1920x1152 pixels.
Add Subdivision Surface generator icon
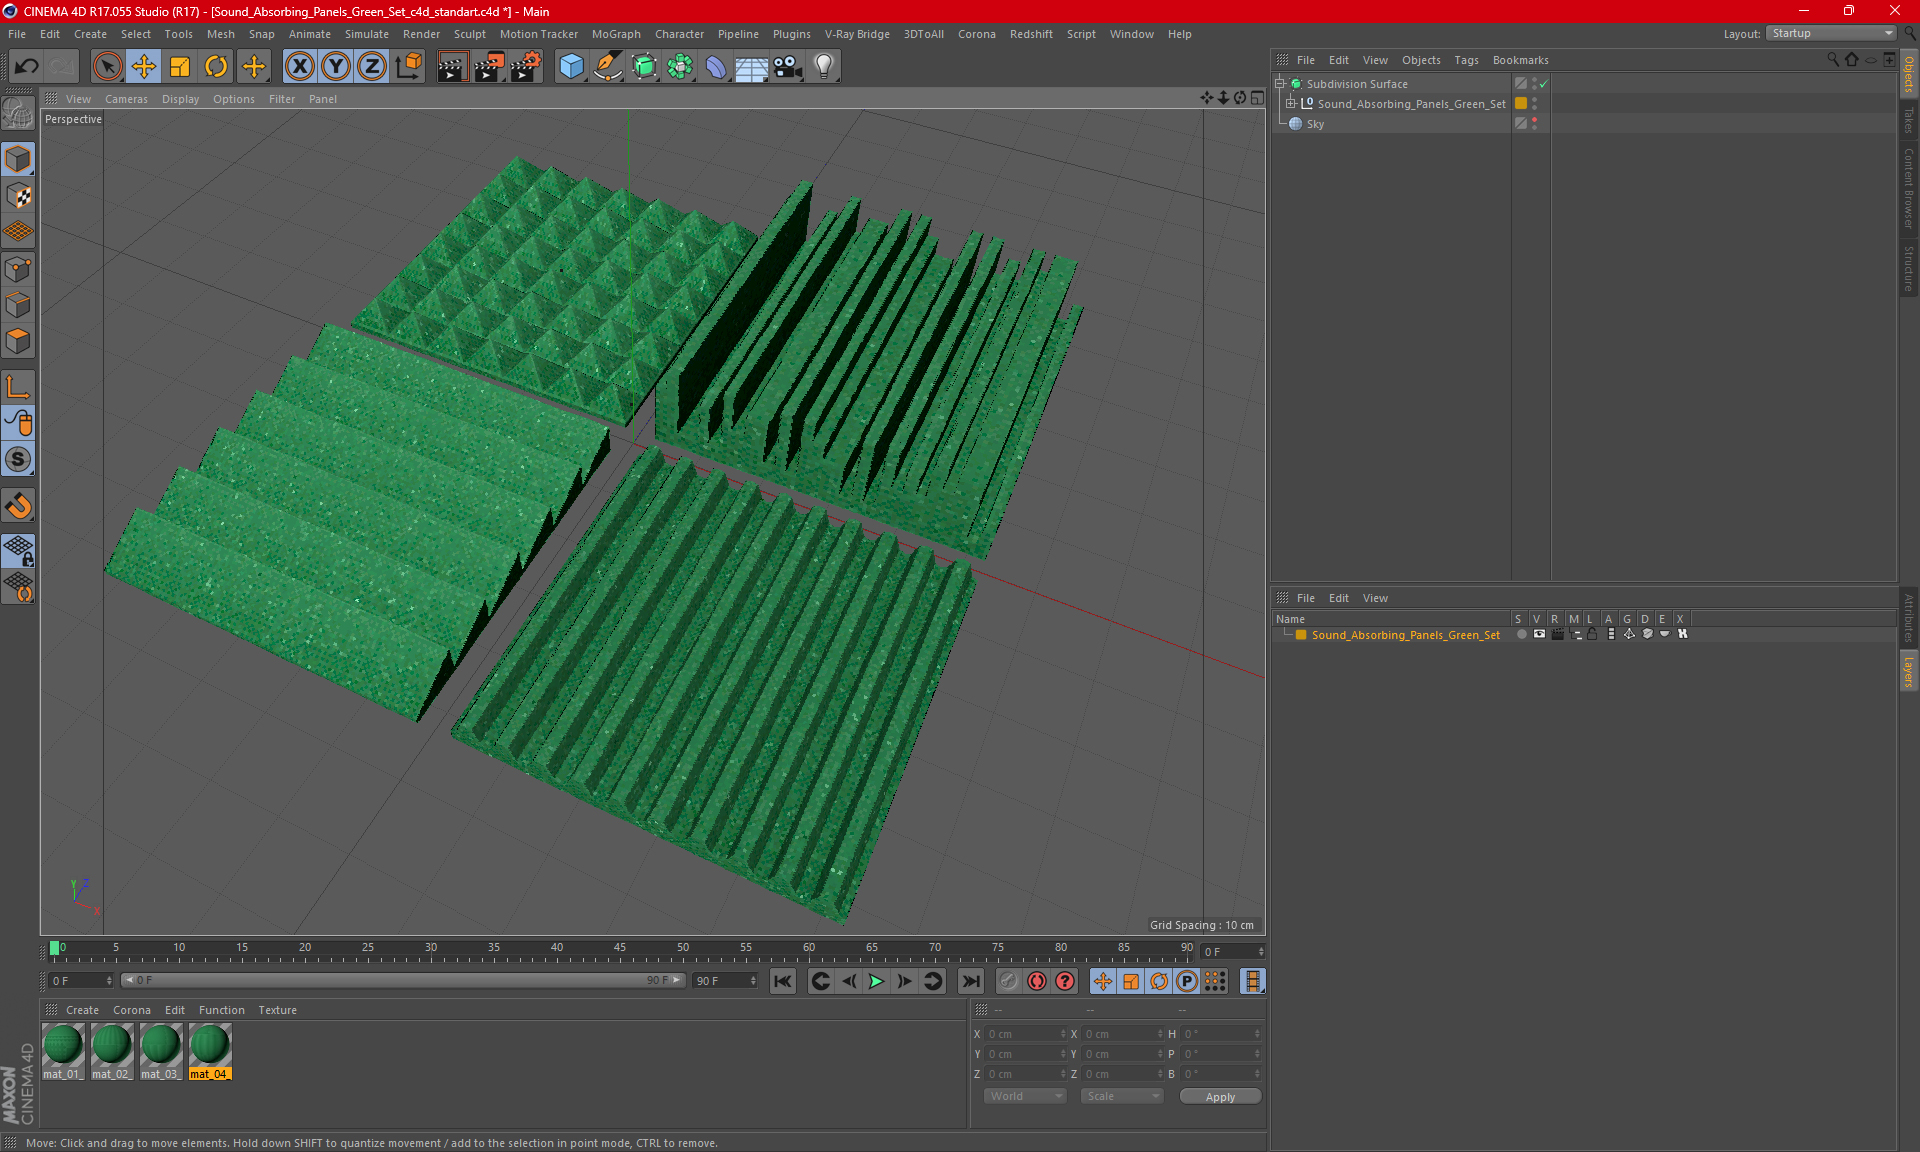644,67
